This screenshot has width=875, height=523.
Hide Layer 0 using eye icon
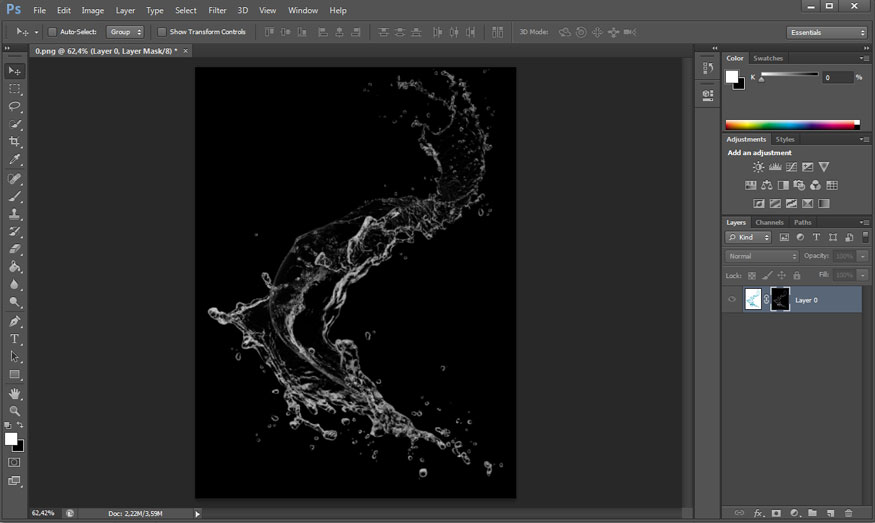(732, 299)
